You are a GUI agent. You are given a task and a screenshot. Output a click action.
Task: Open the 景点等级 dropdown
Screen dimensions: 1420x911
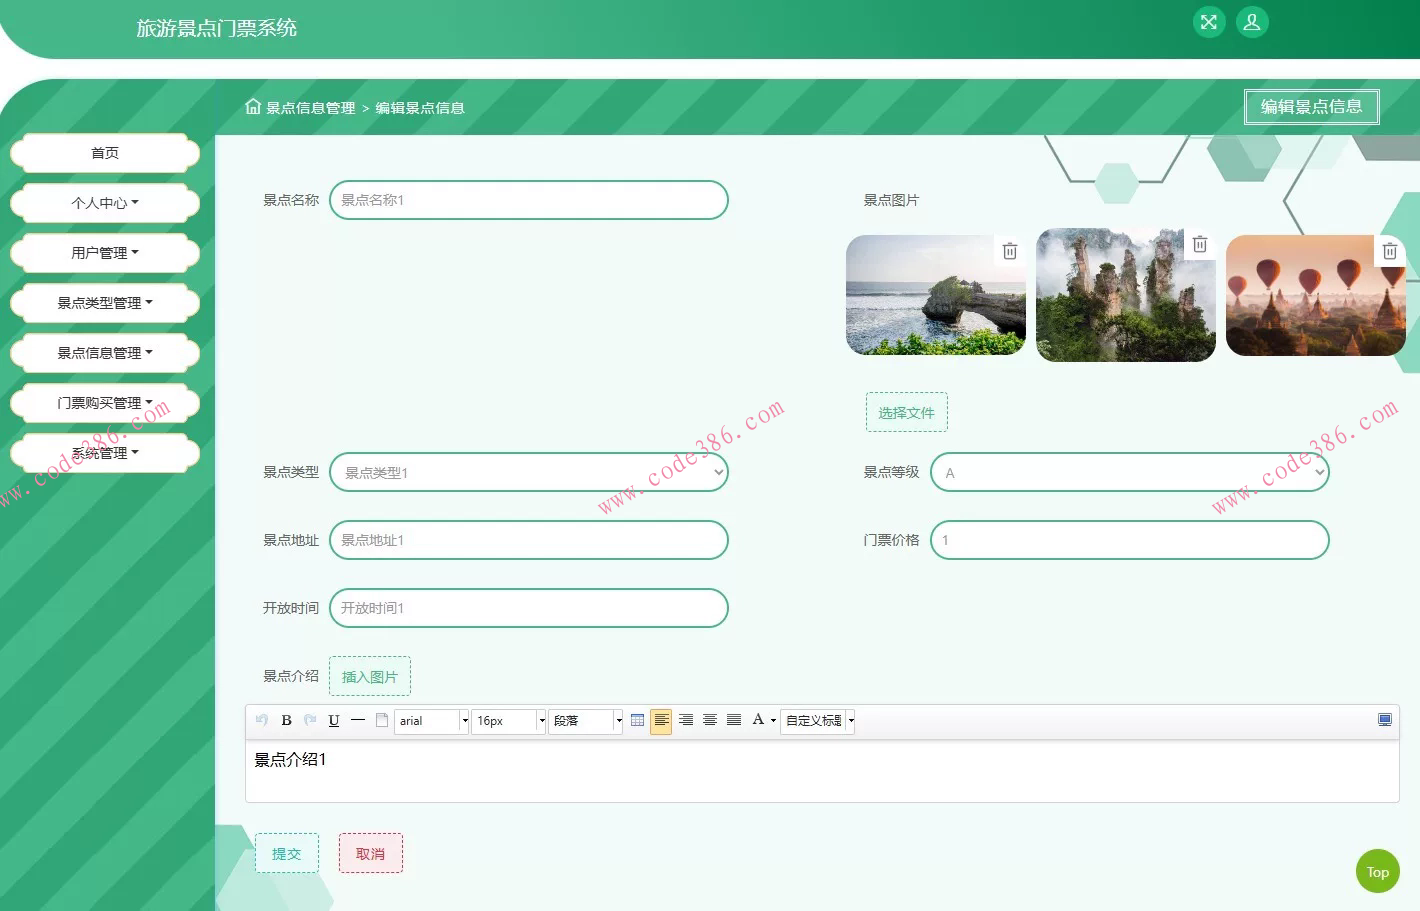point(1129,472)
